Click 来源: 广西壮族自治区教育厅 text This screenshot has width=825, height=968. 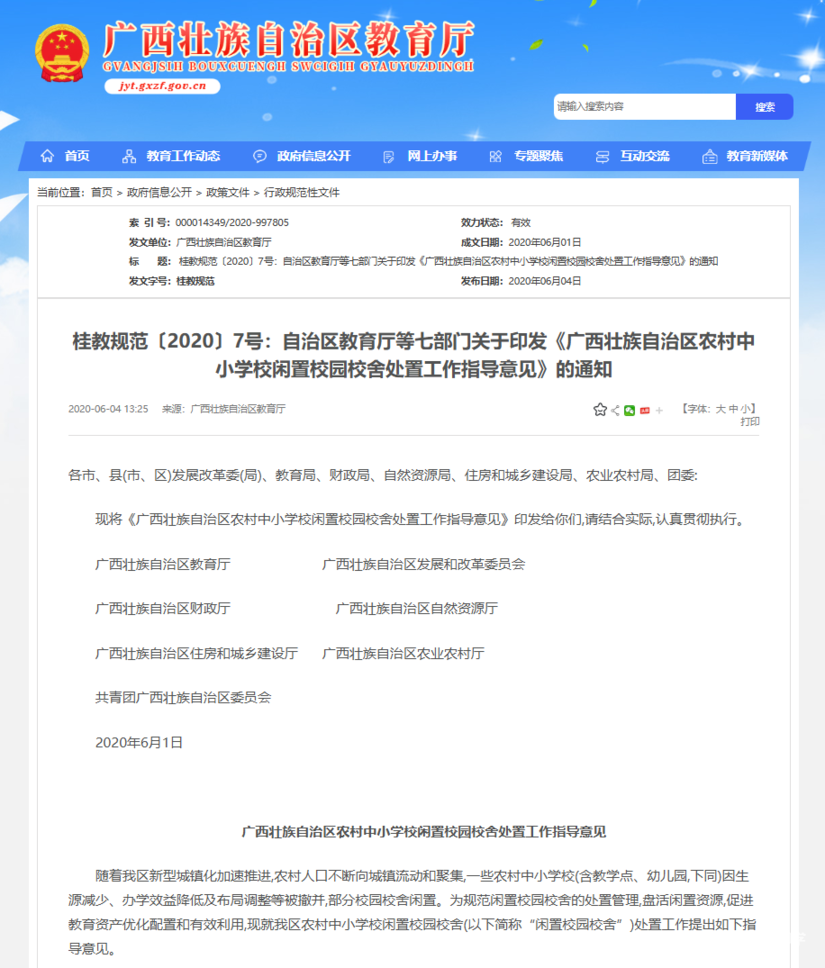pyautogui.click(x=224, y=409)
